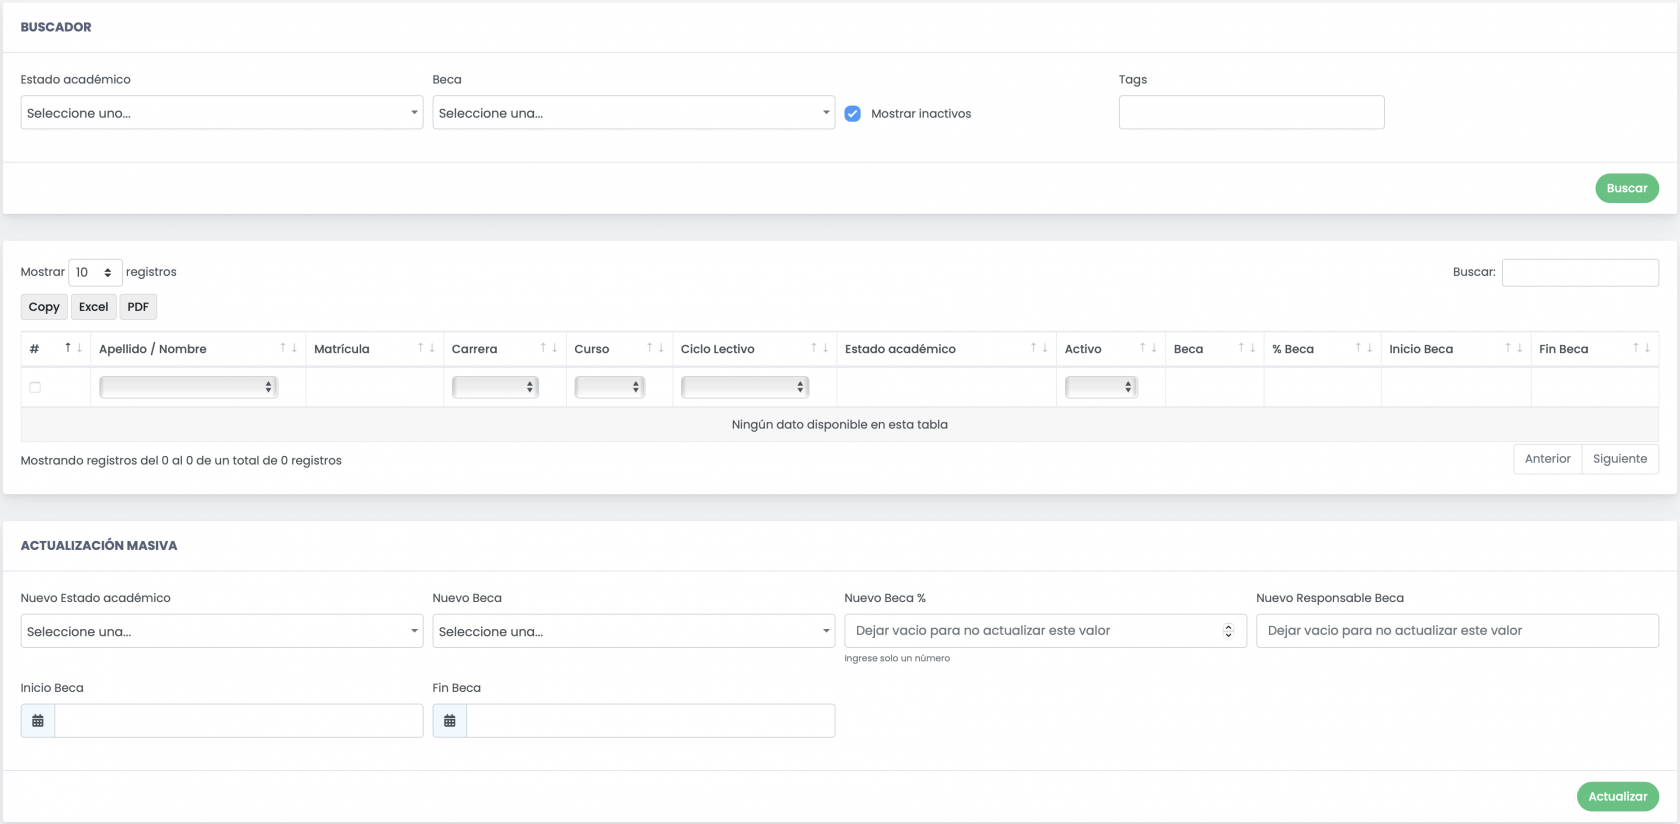
Task: Tick the select-all checkbox in table filter row
Action: 35,387
